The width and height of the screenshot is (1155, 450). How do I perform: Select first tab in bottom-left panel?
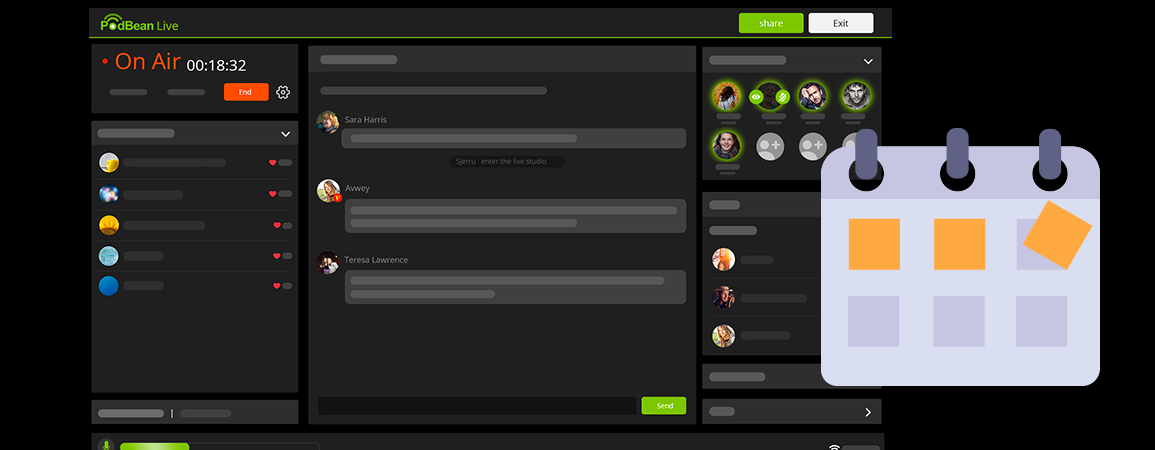point(131,413)
